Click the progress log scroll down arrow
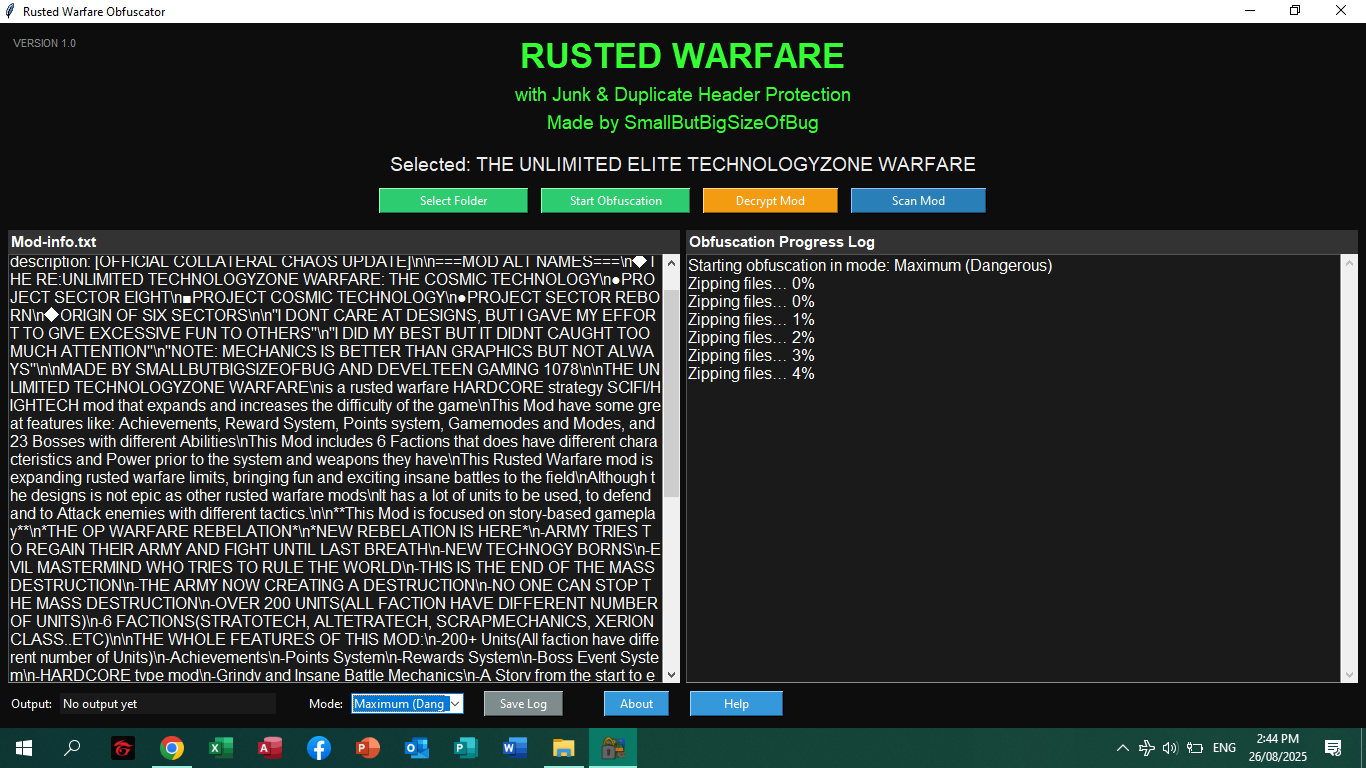1366x768 pixels. pos(1349,675)
